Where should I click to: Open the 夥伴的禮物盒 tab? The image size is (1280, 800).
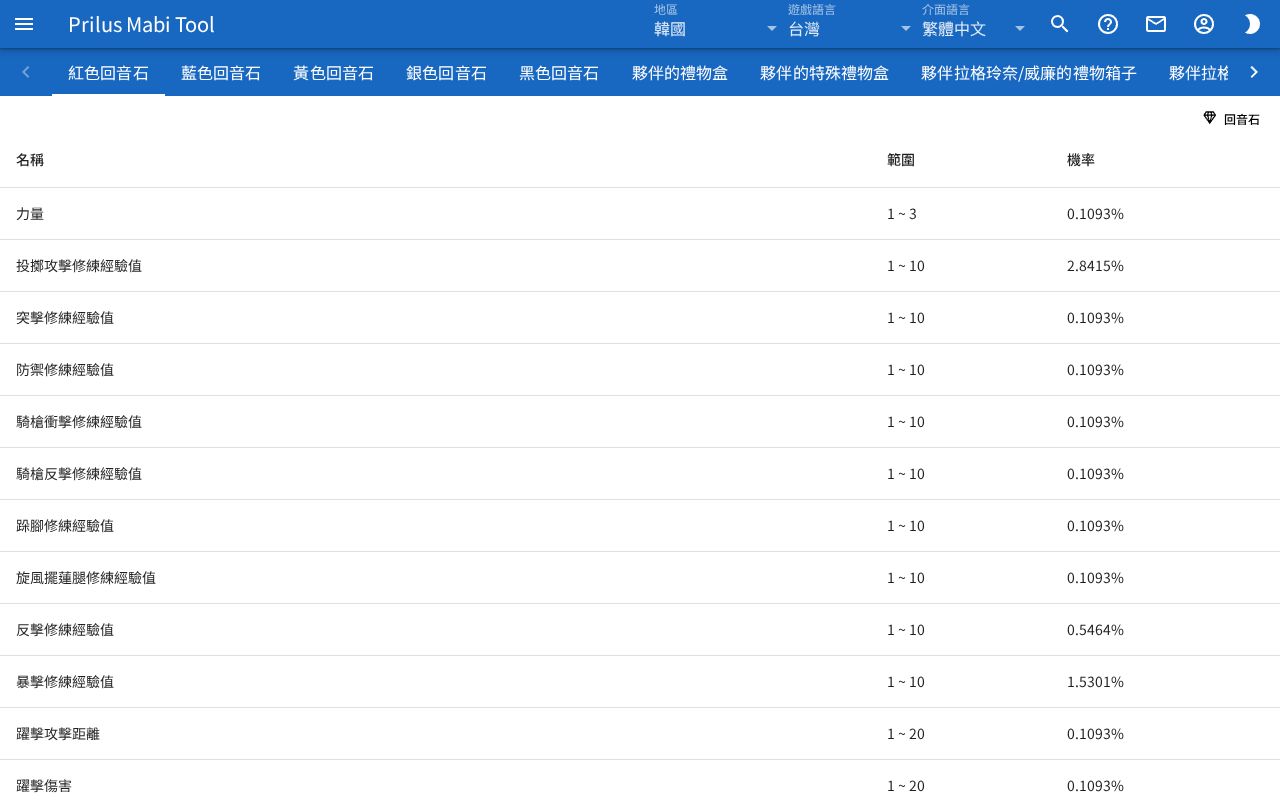coord(680,72)
